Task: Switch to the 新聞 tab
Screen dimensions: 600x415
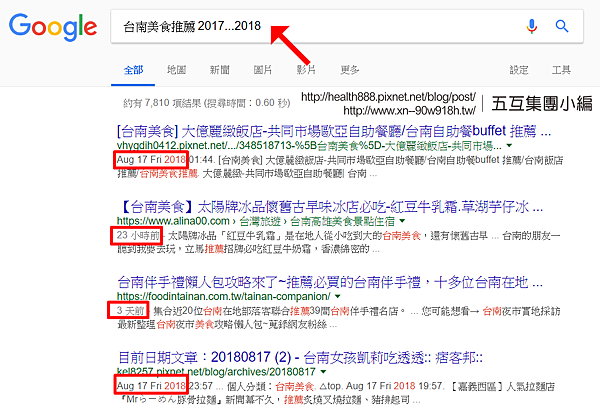Action: [x=220, y=70]
